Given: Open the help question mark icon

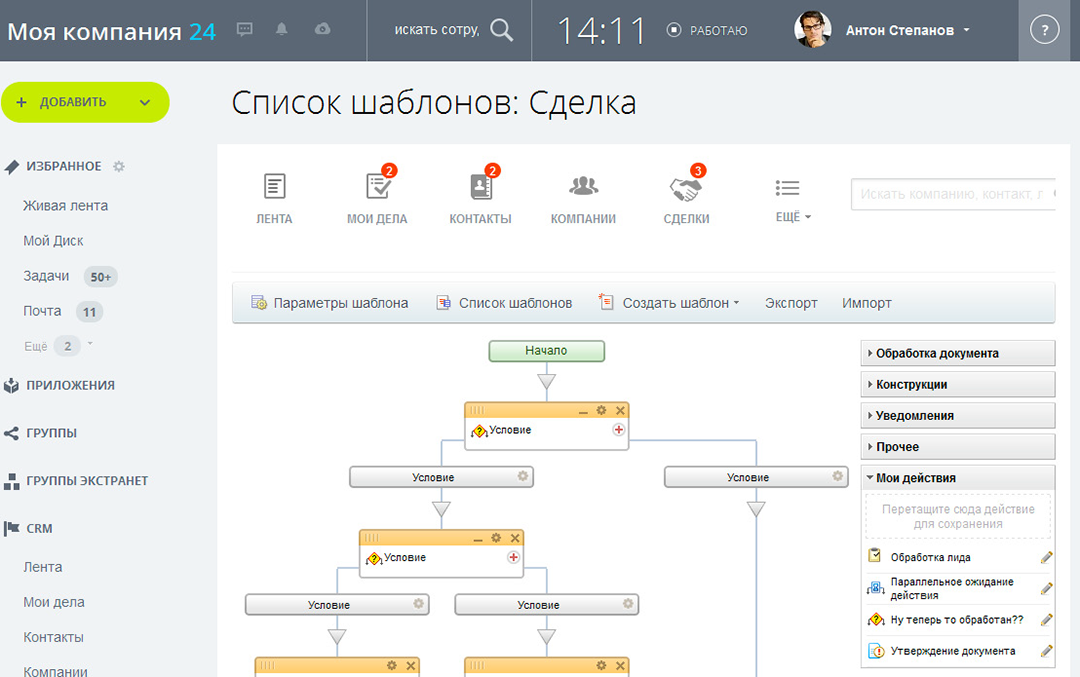Looking at the screenshot, I should (x=1044, y=31).
